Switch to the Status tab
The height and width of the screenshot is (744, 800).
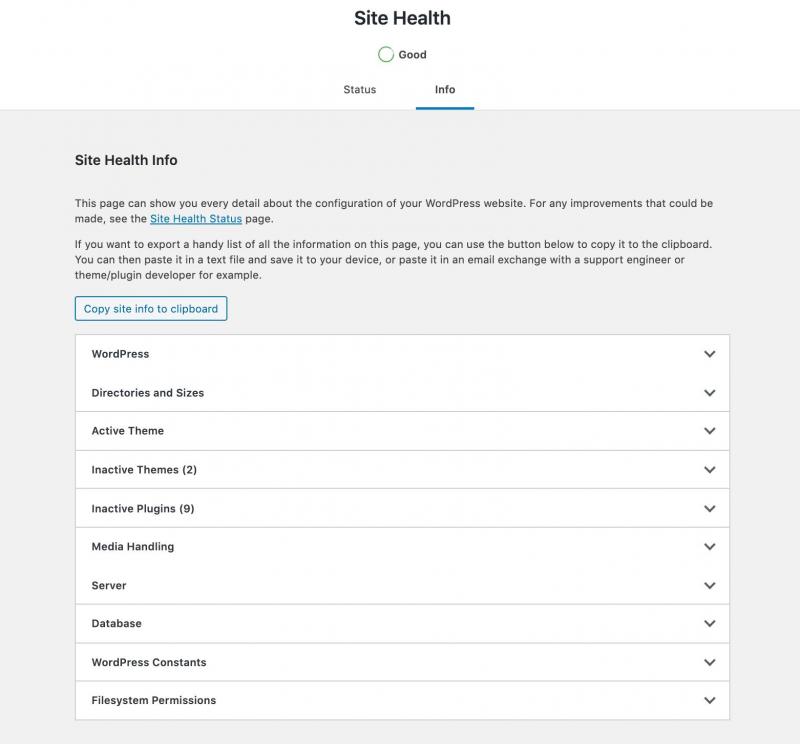point(360,90)
